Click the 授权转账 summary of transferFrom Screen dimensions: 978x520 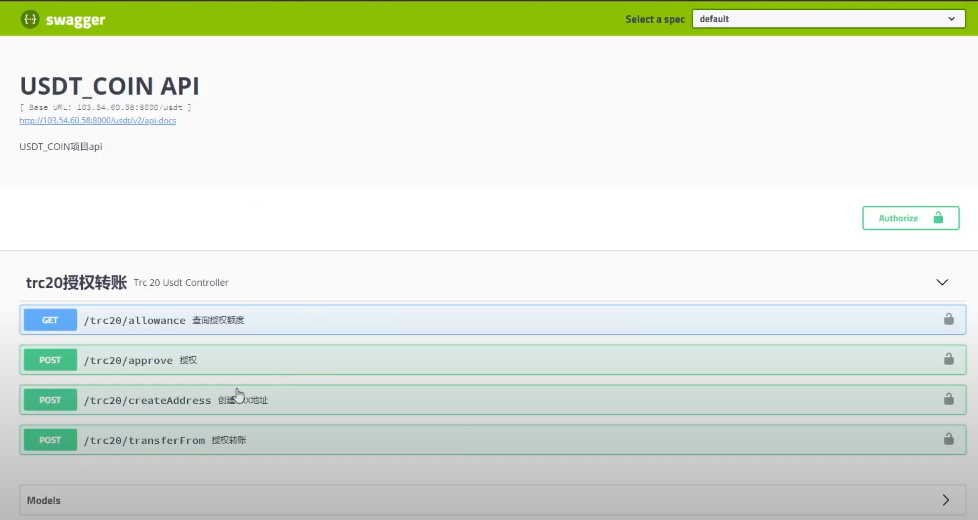tap(229, 440)
